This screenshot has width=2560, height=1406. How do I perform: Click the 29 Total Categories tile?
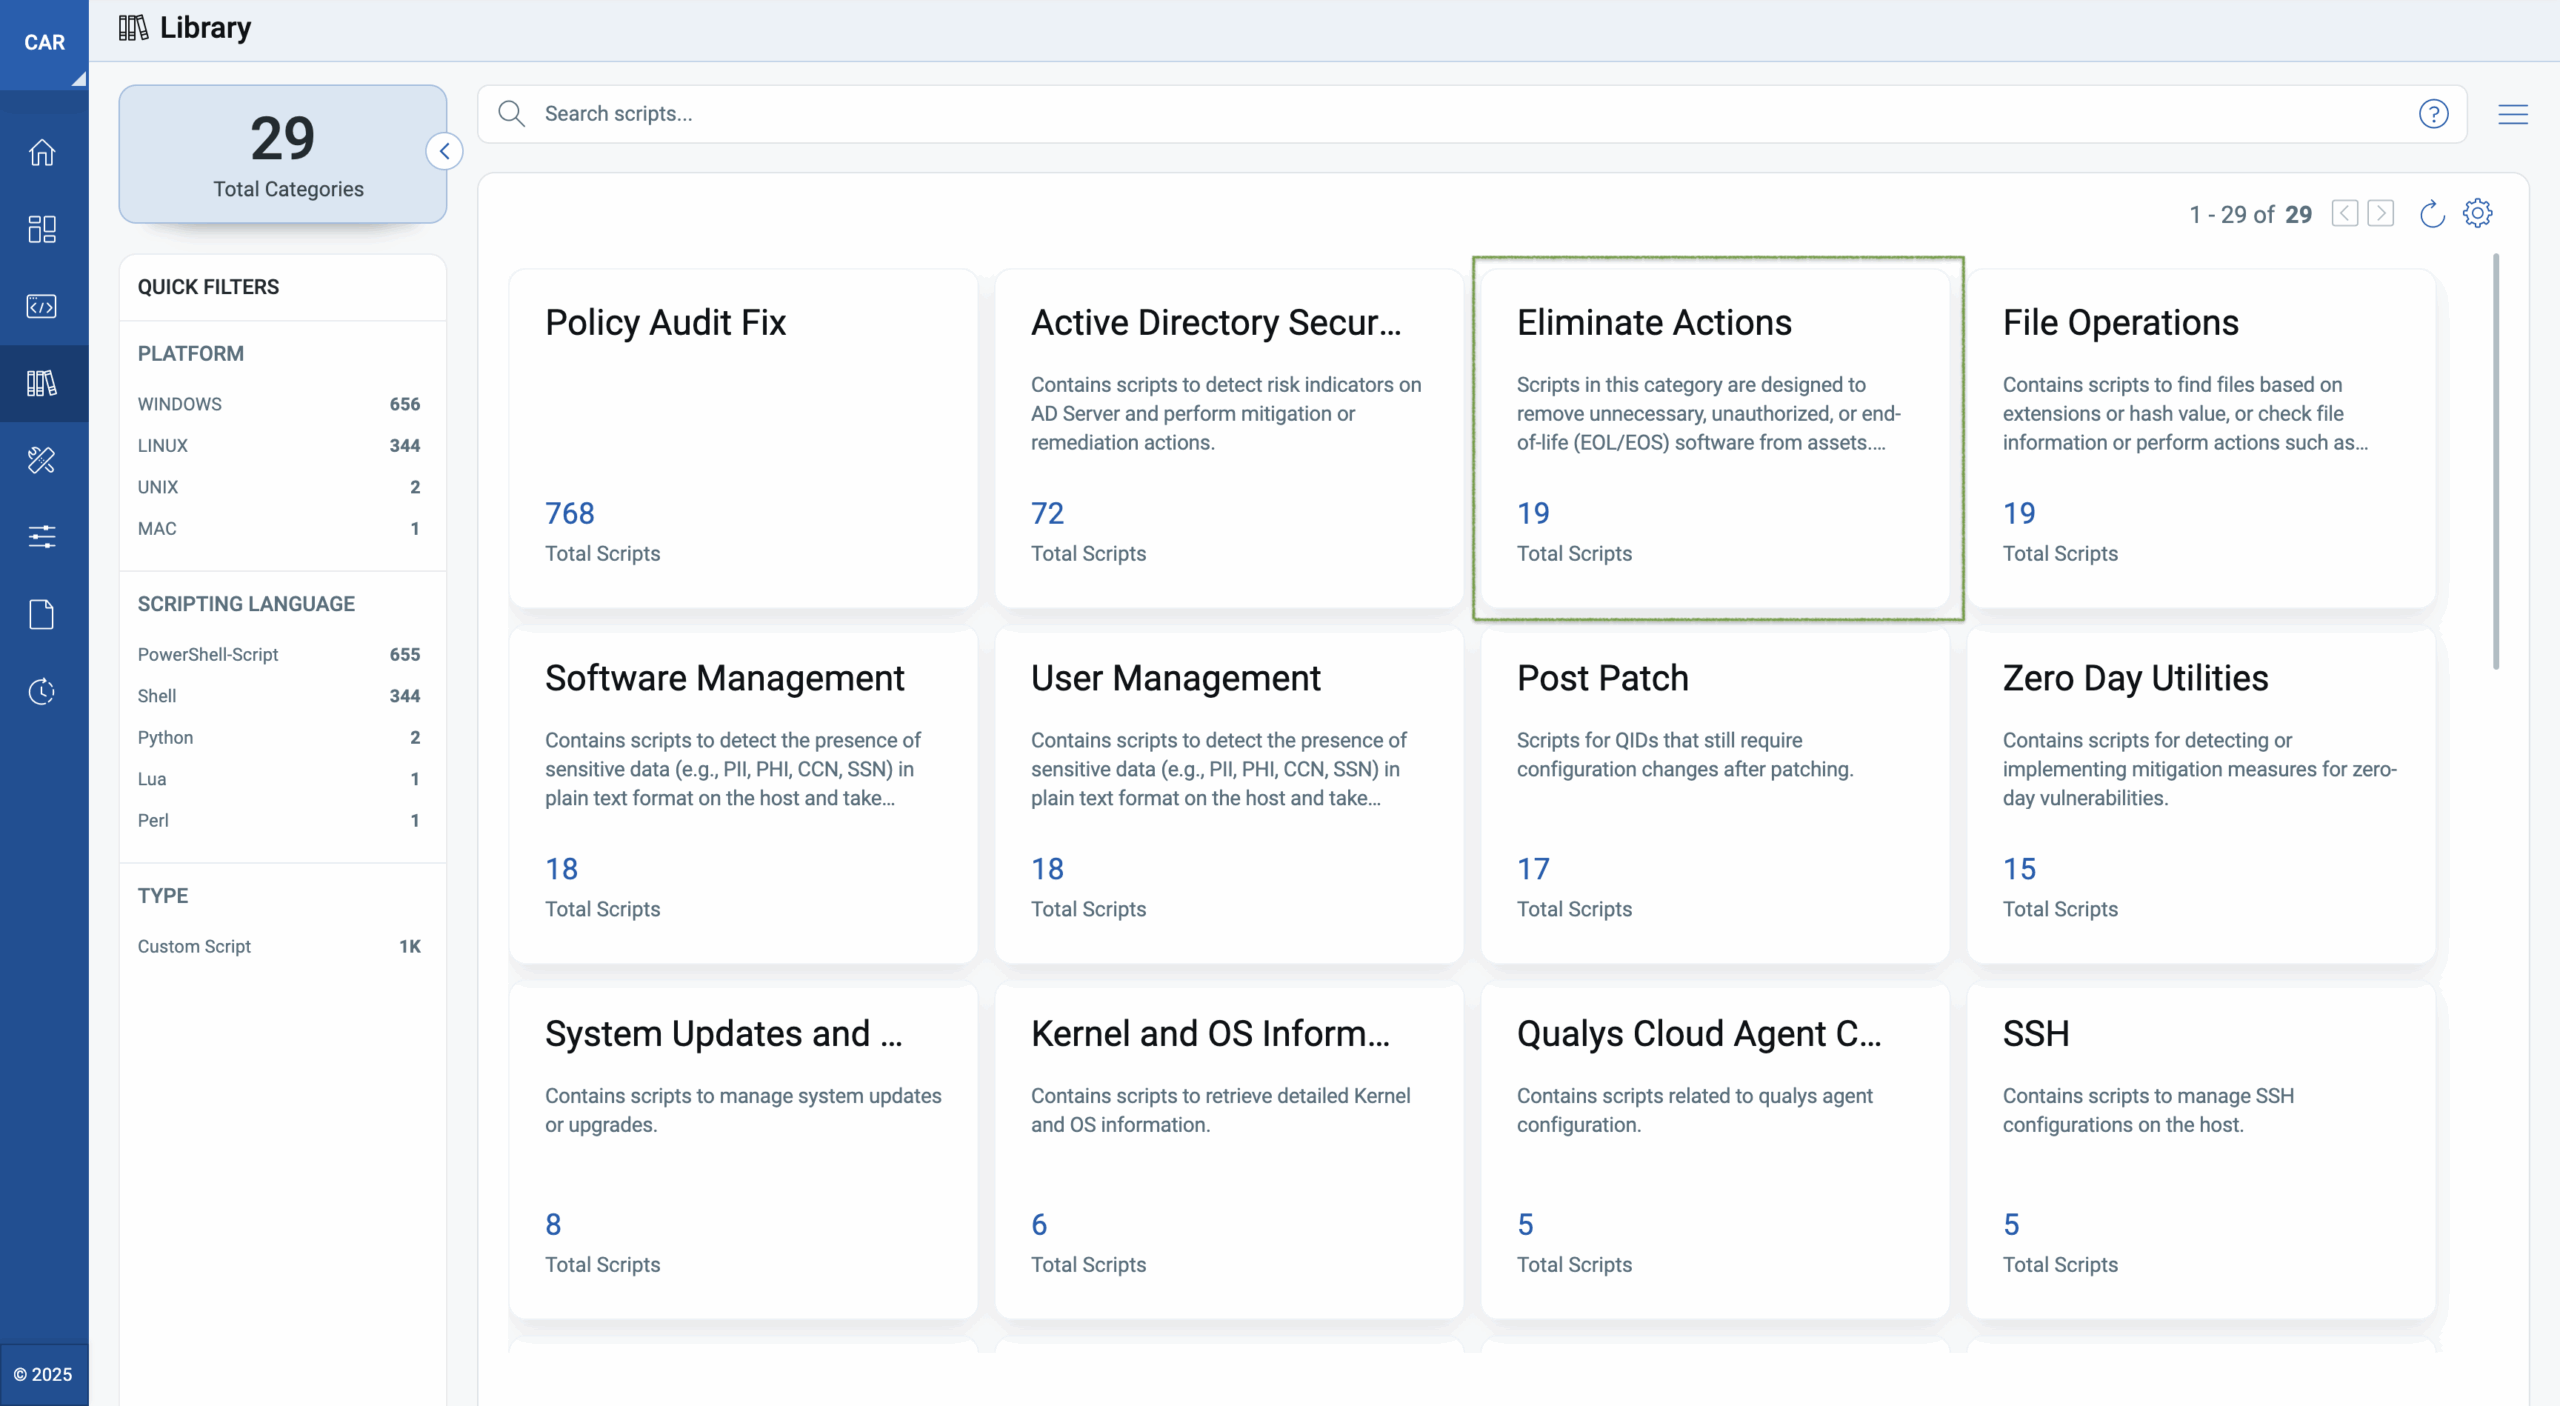pos(283,154)
